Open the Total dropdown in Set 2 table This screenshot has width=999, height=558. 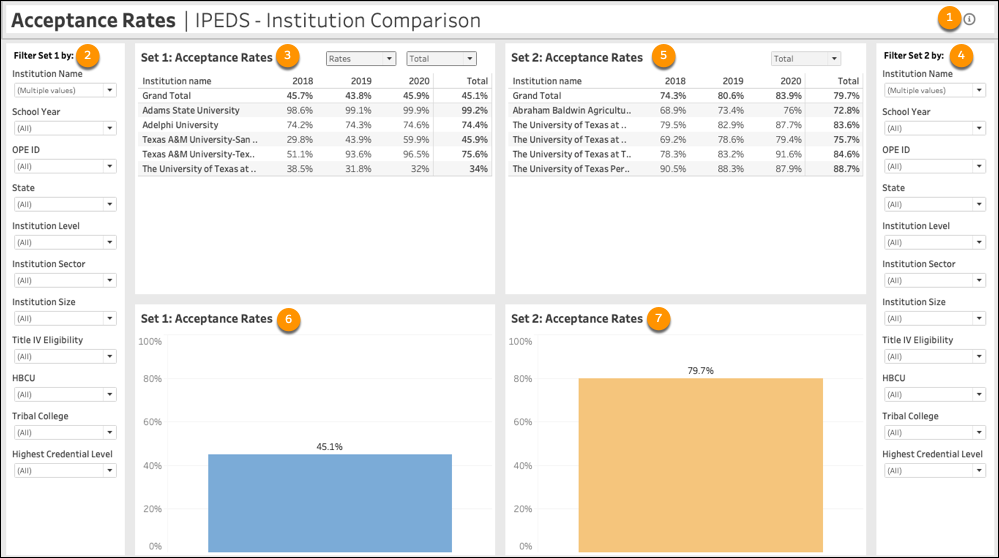click(805, 59)
